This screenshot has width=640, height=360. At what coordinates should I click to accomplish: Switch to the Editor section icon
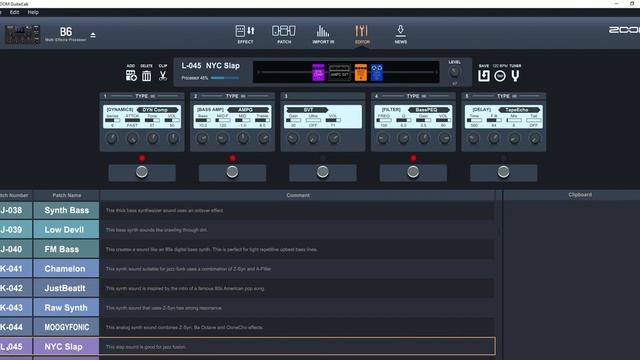coord(362,34)
